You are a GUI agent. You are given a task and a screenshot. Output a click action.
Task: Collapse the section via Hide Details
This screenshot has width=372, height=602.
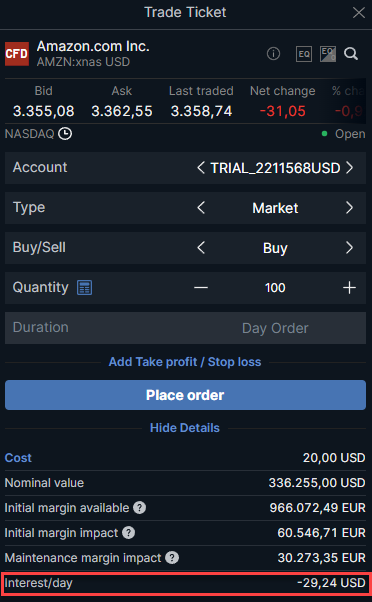(185, 428)
